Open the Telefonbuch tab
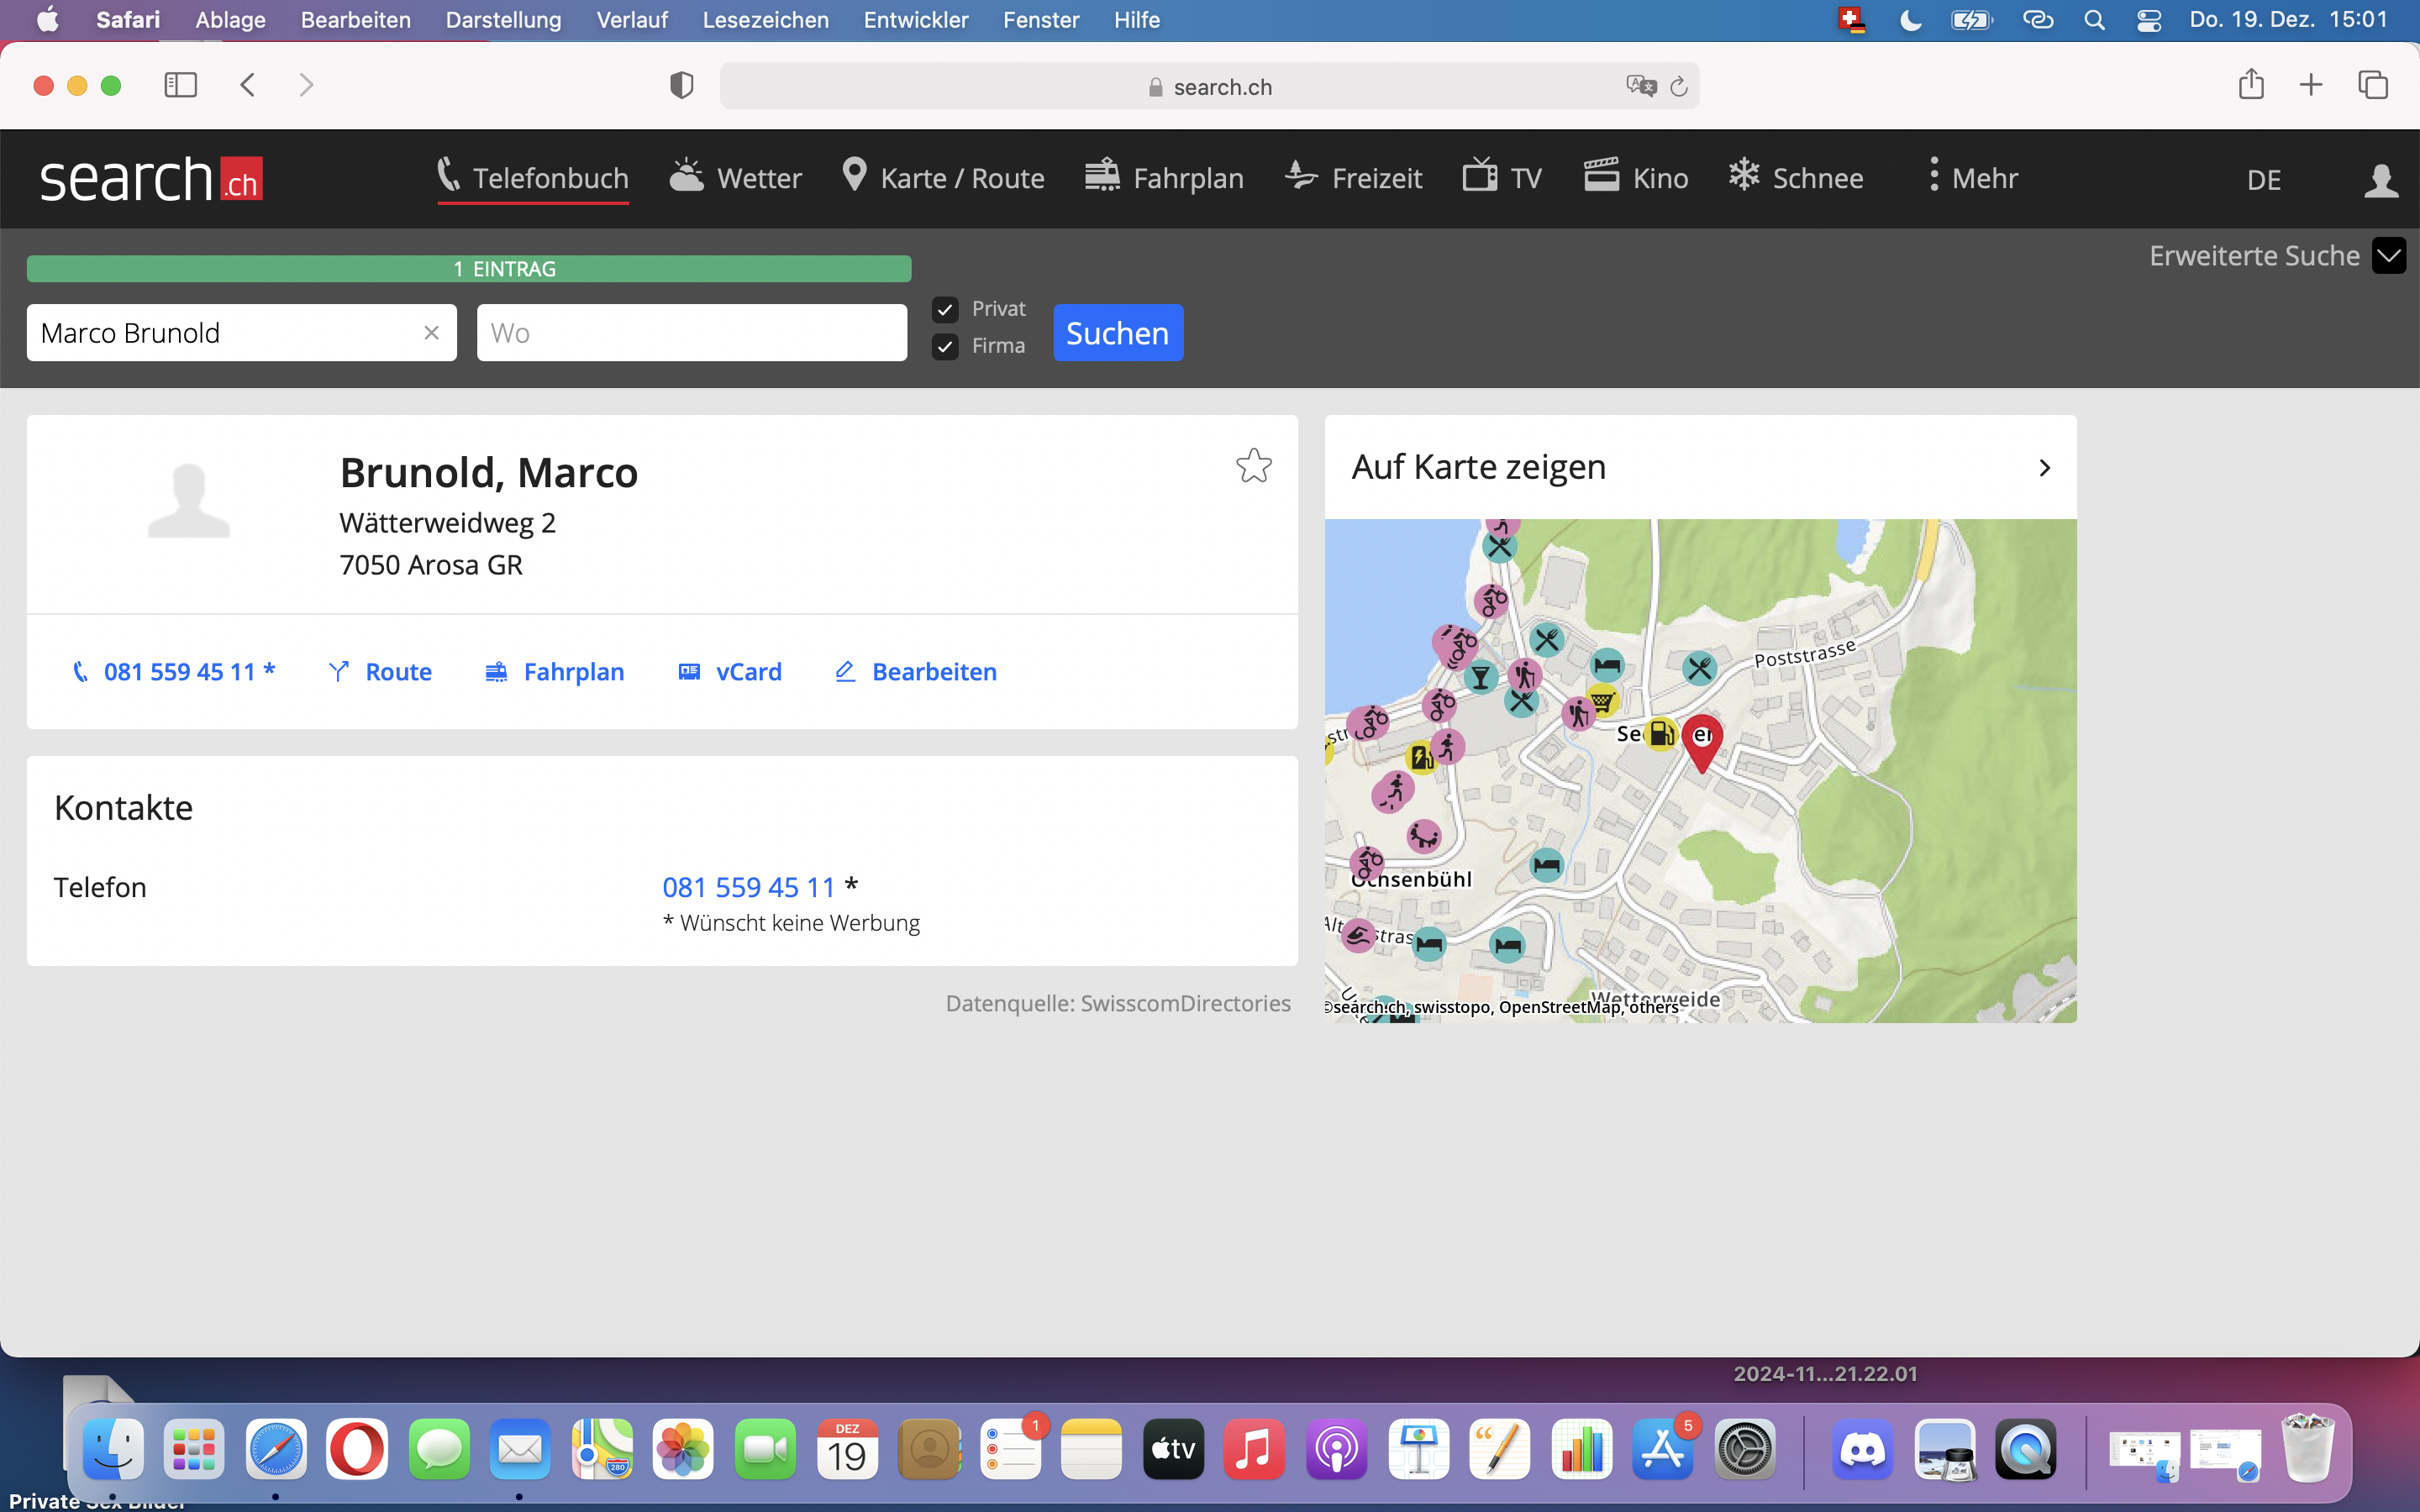The width and height of the screenshot is (2420, 1512). 533,178
